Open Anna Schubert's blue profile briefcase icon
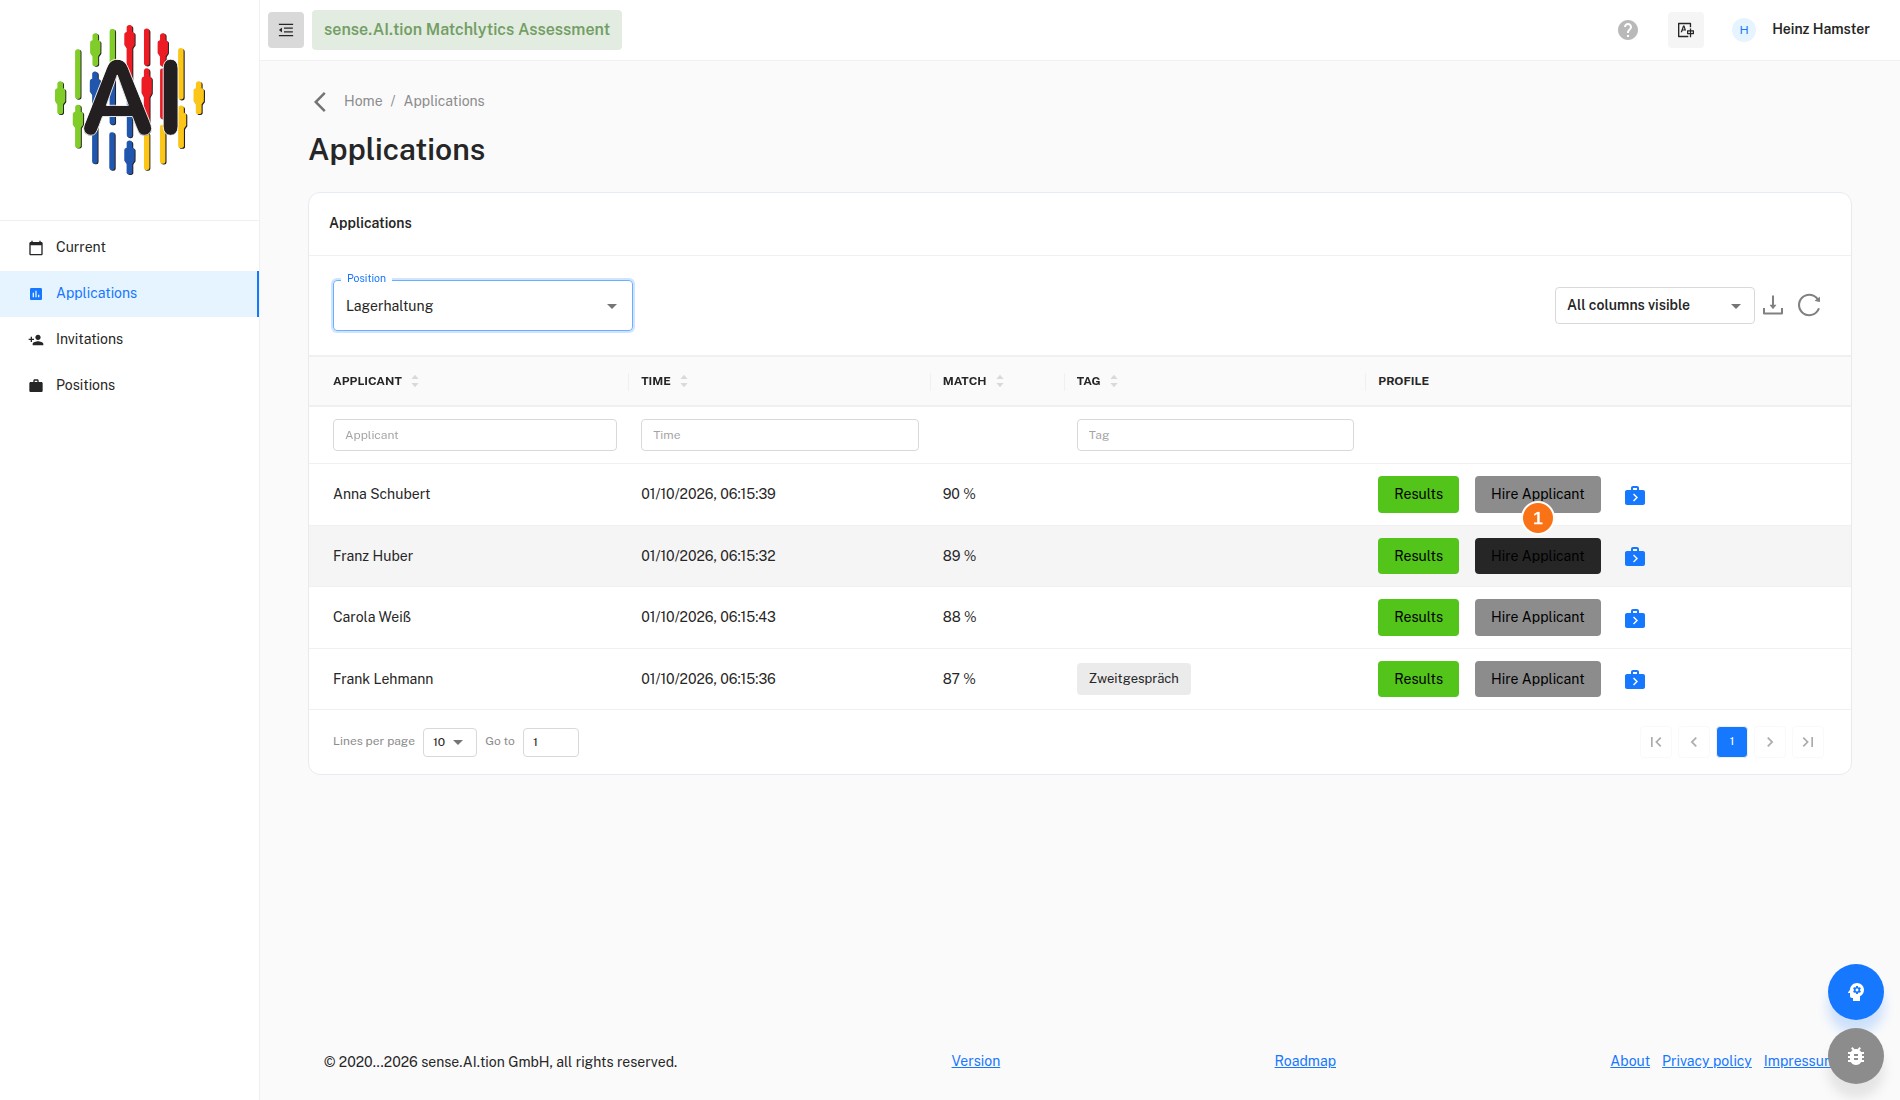The width and height of the screenshot is (1900, 1100). [1635, 495]
